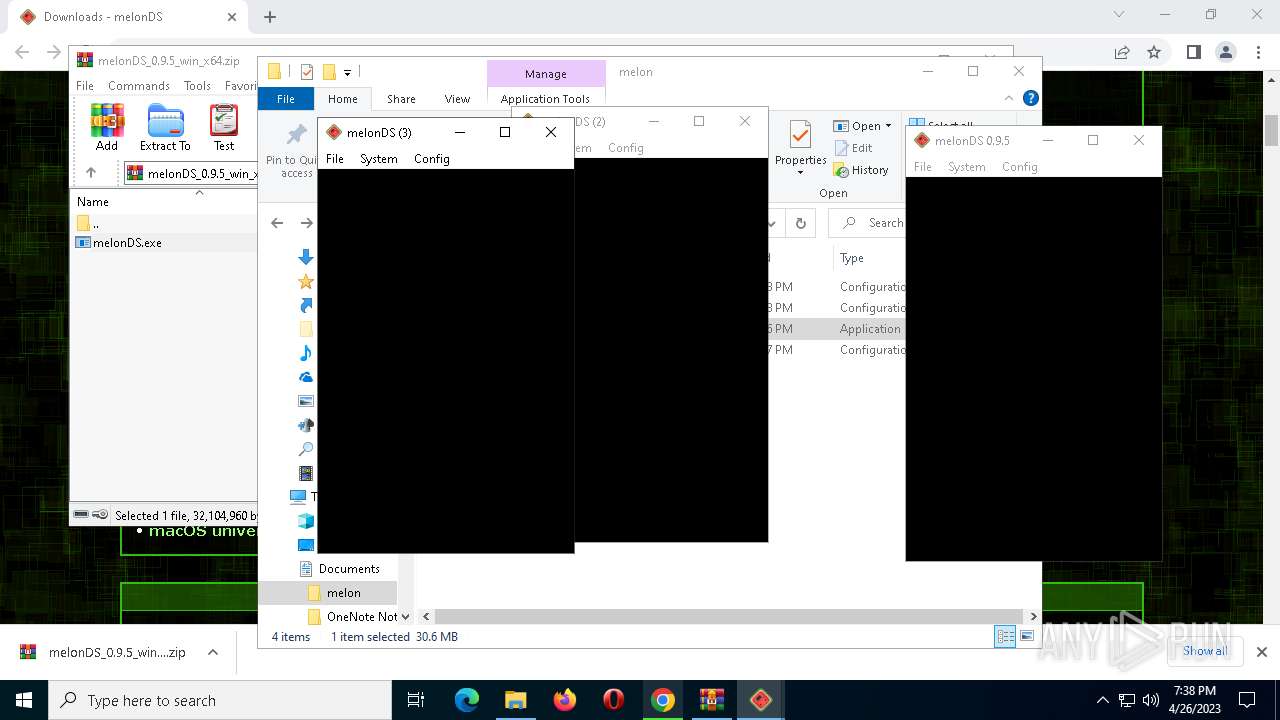Go up one level in WinRAR
This screenshot has width=1280, height=720.
91,173
